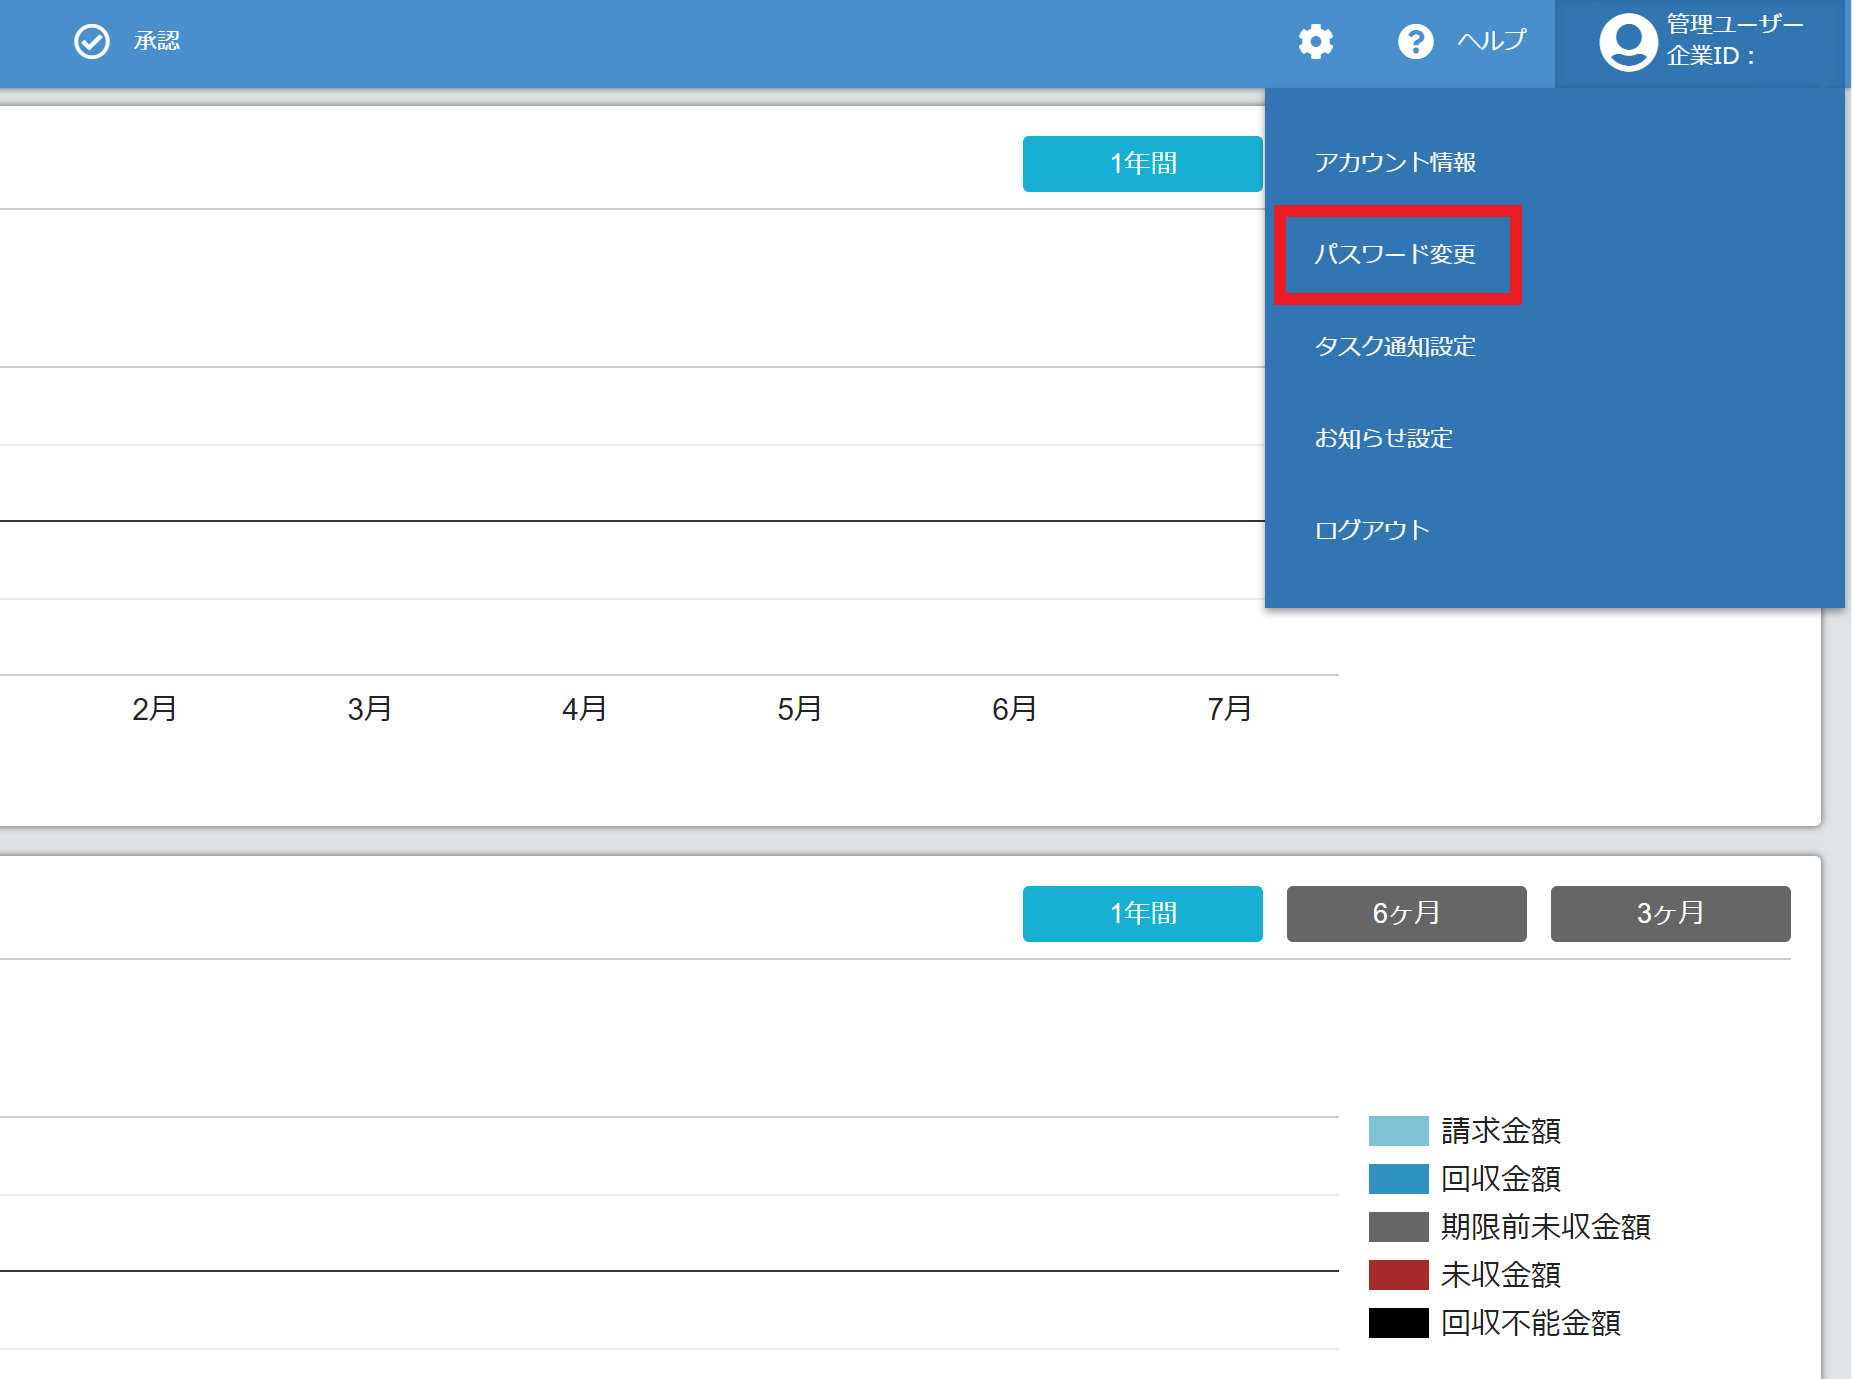
Task: Click the 承認 checkmark circle icon
Action: (x=92, y=42)
